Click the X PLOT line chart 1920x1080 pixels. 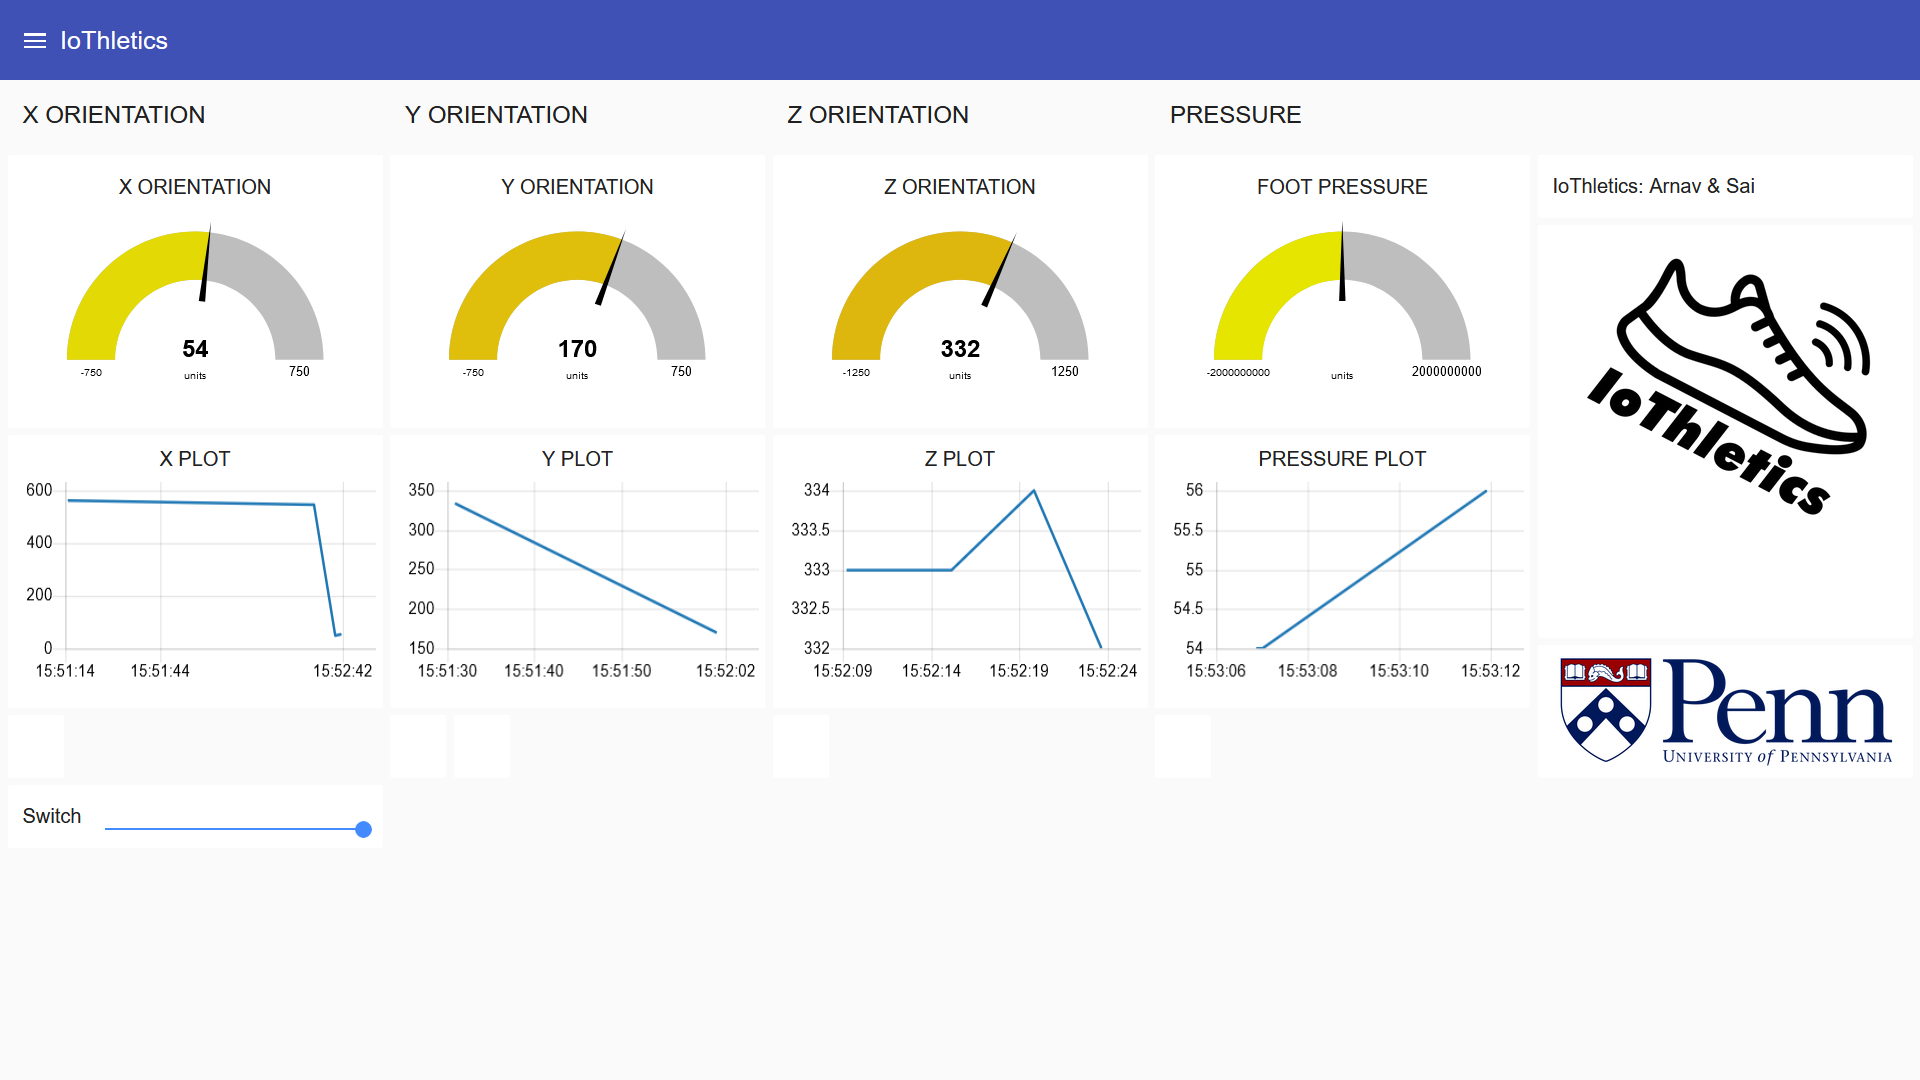[200, 570]
